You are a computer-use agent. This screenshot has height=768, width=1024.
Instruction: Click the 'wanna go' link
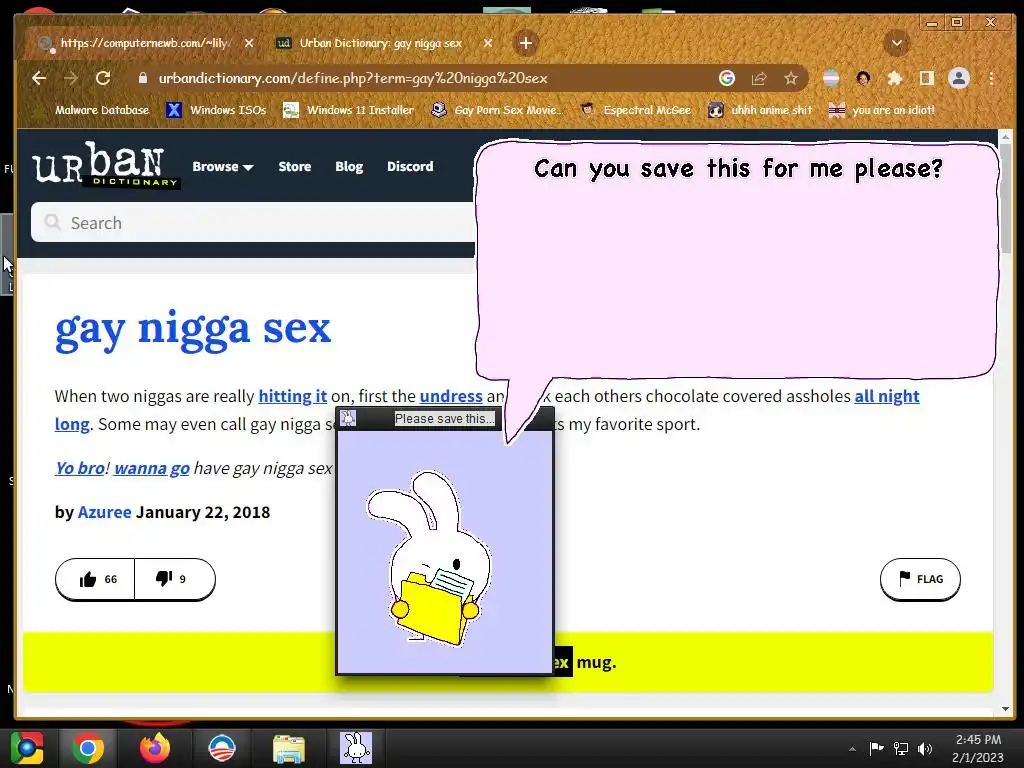tap(152, 468)
